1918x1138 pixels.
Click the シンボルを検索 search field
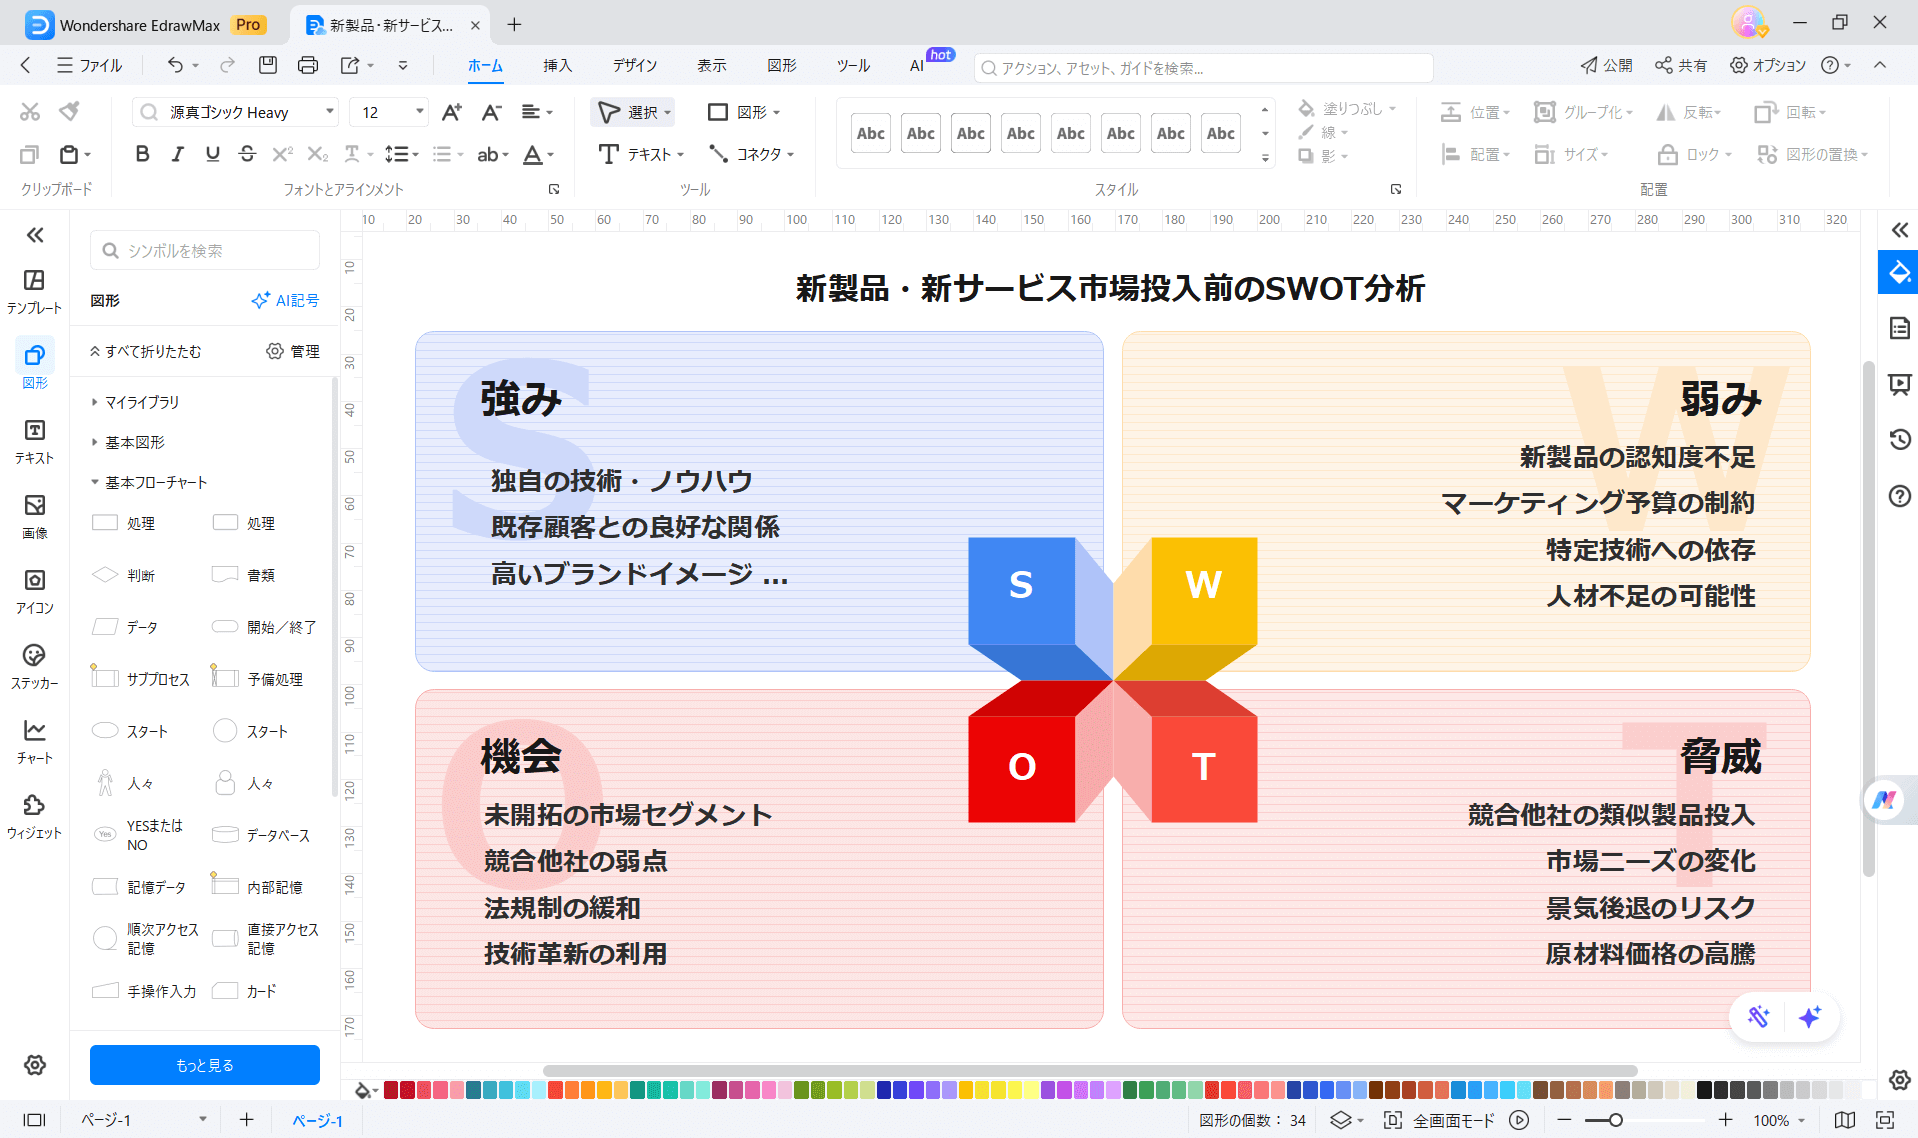coord(204,250)
